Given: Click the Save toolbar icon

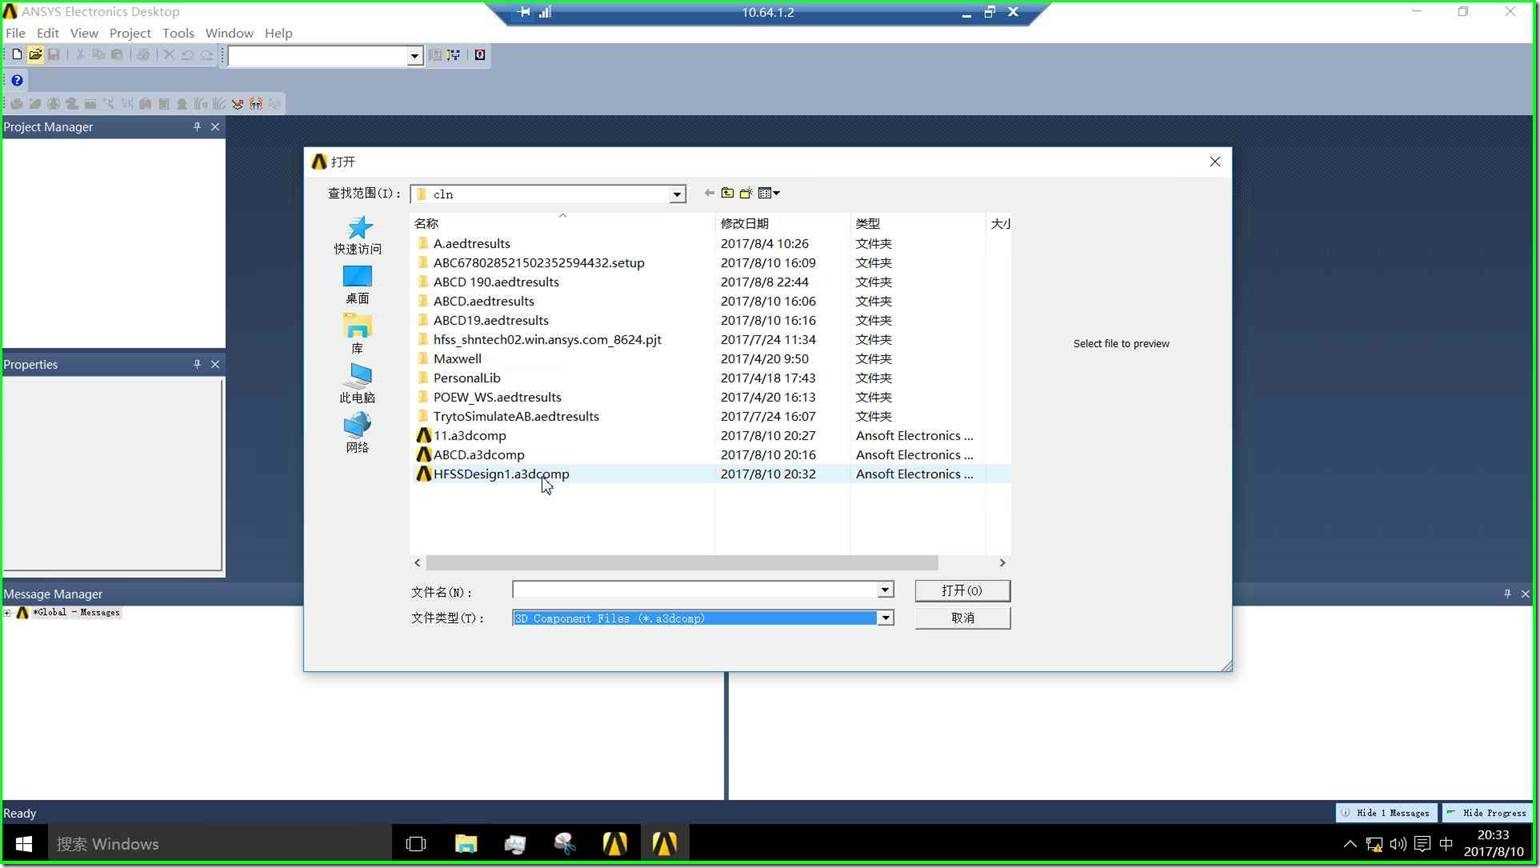Looking at the screenshot, I should [x=53, y=55].
